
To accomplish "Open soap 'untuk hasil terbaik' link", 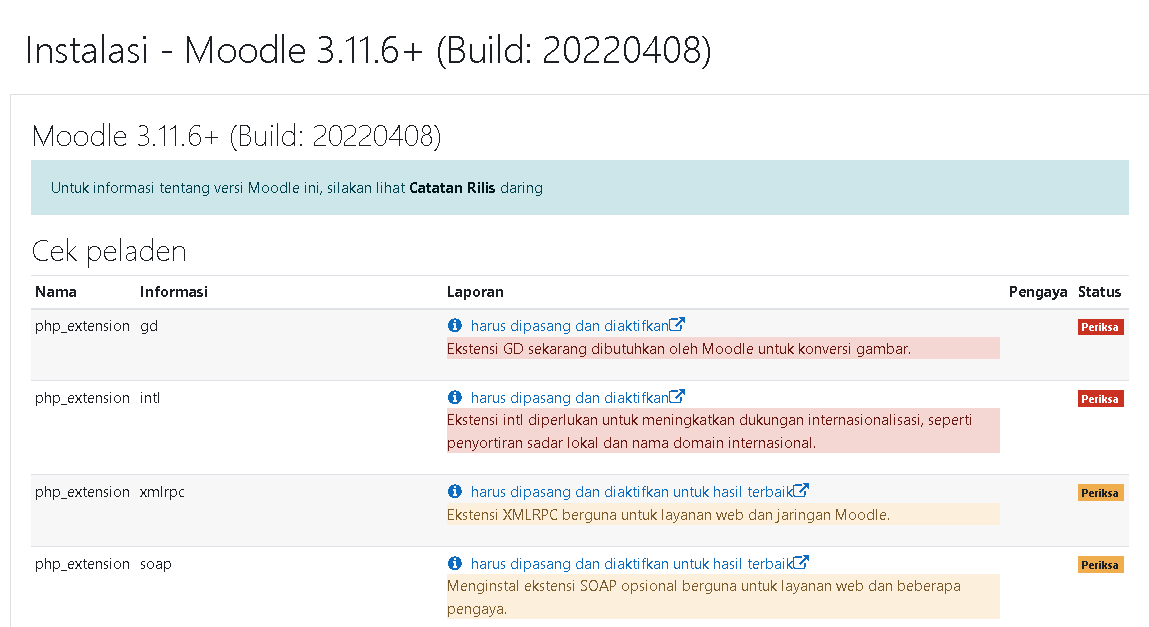I will click(x=632, y=564).
